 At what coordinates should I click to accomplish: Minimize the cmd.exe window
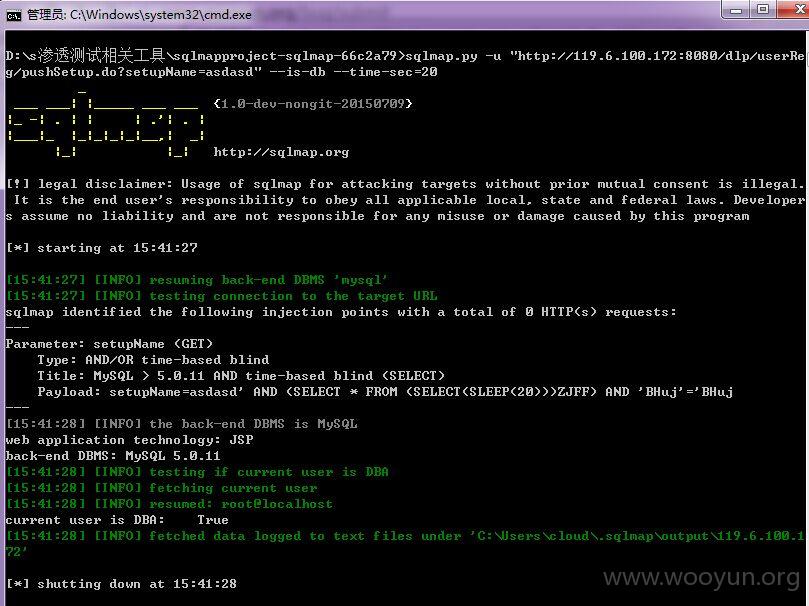point(736,10)
